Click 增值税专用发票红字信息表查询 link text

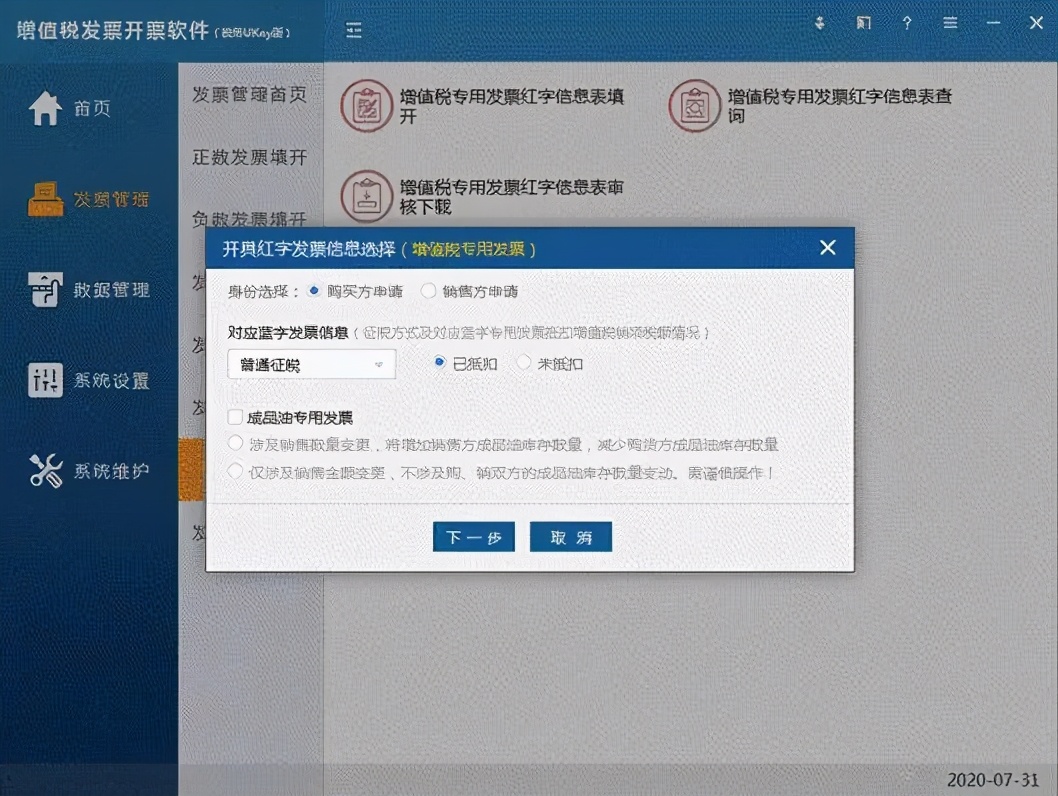839,106
